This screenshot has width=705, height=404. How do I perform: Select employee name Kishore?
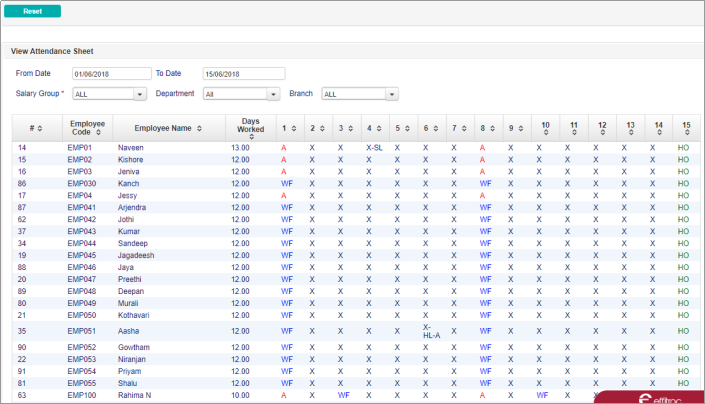coord(130,160)
